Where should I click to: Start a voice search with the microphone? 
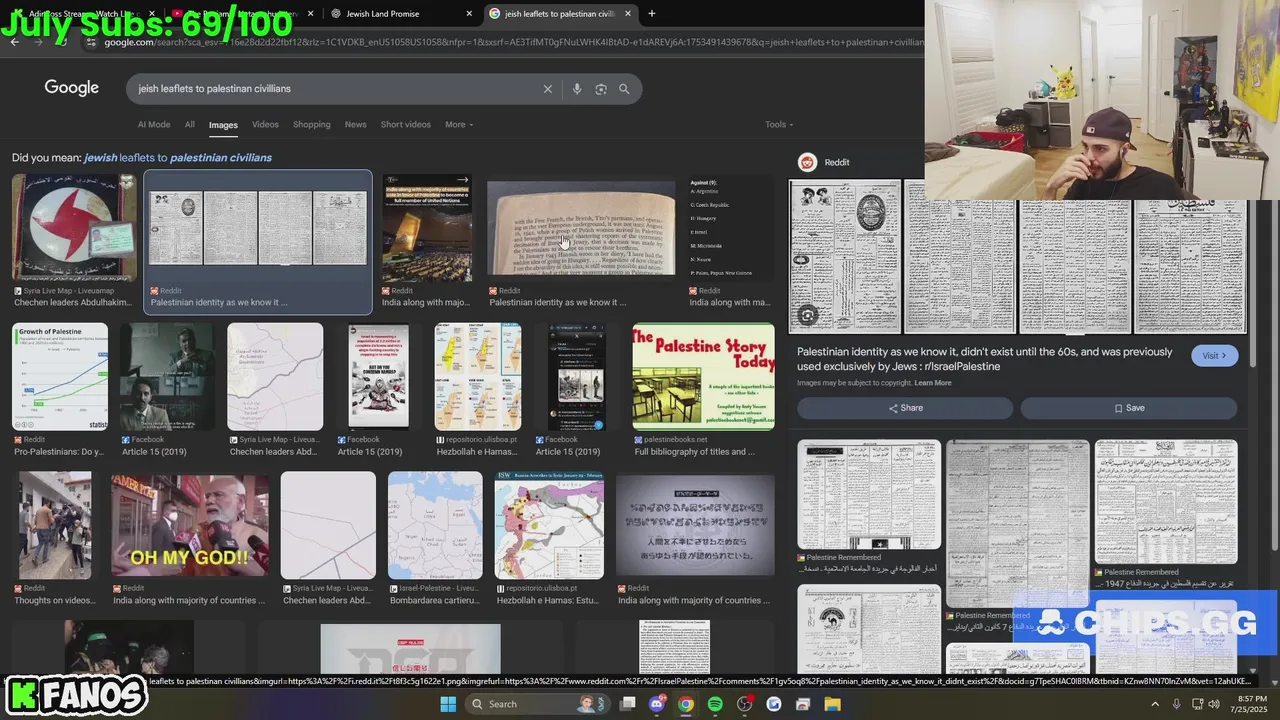[577, 89]
